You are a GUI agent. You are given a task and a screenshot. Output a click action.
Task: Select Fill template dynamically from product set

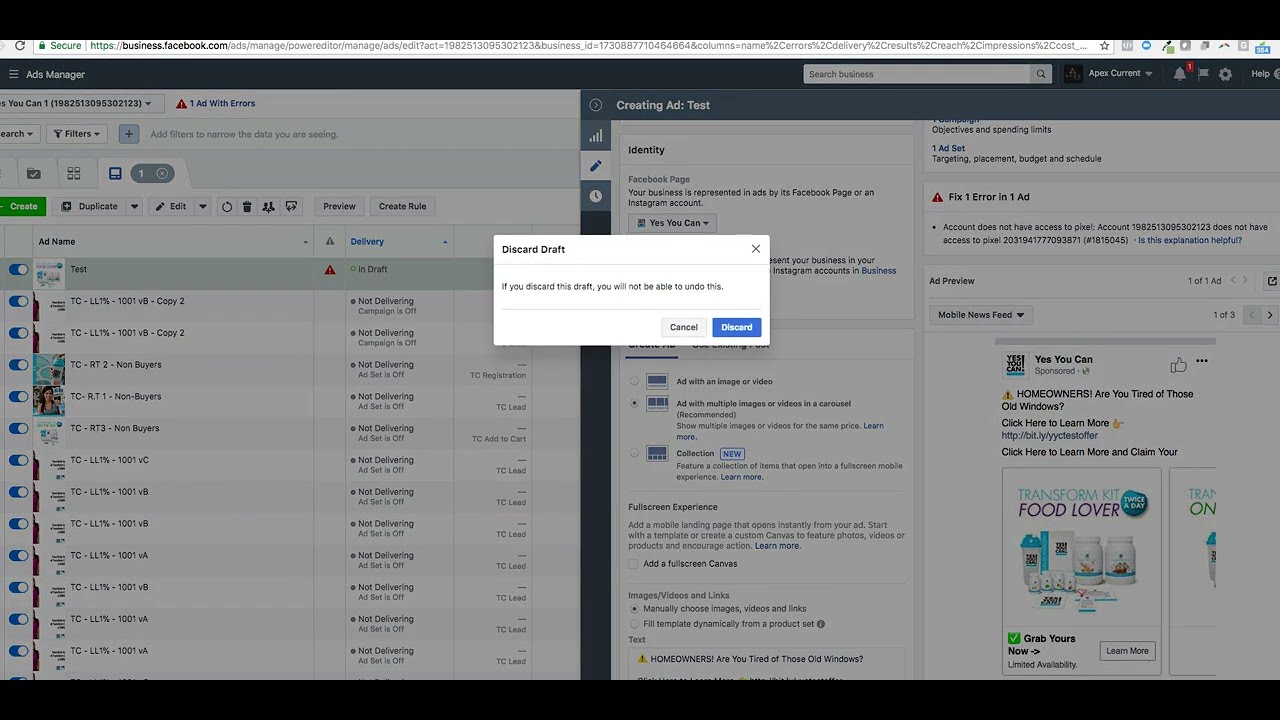click(x=634, y=624)
